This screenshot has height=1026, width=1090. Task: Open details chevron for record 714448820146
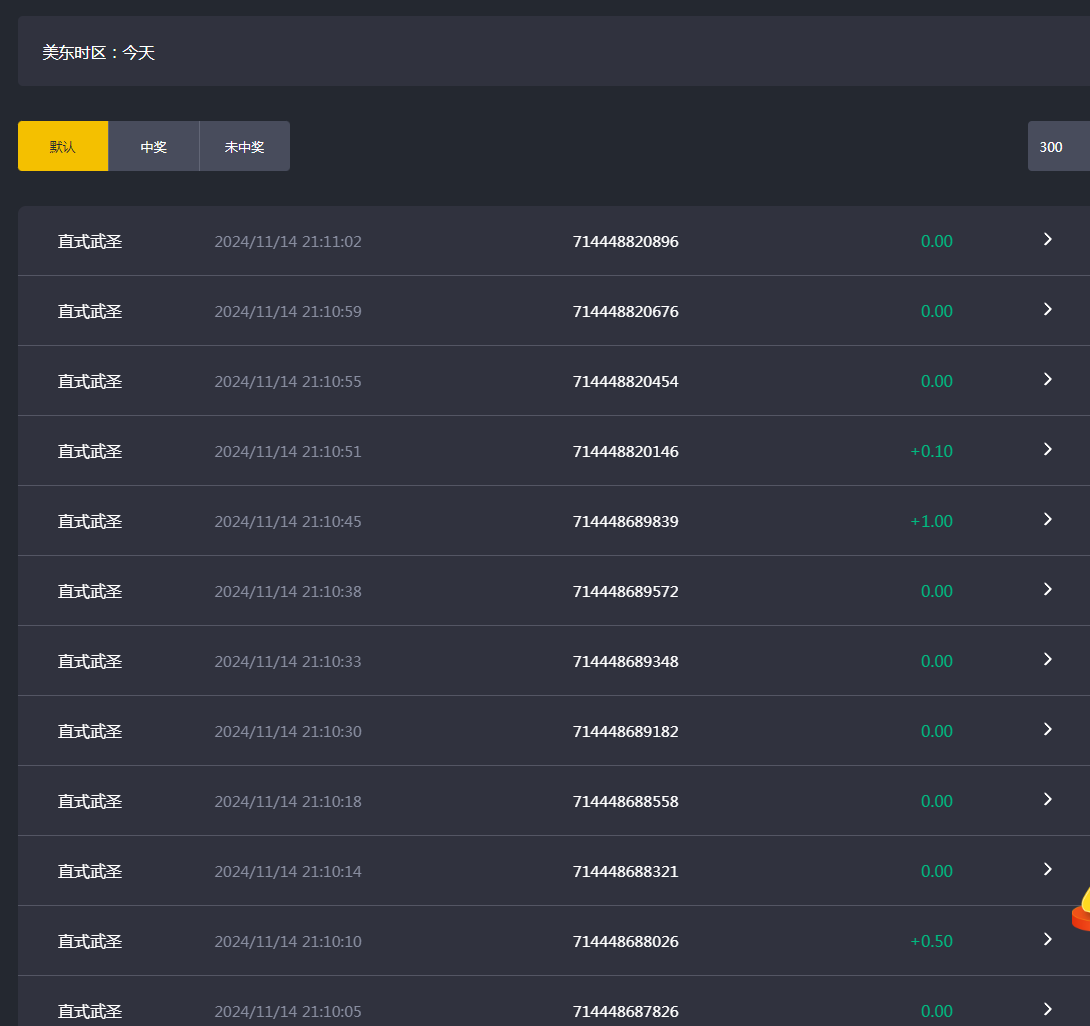pyautogui.click(x=1047, y=449)
